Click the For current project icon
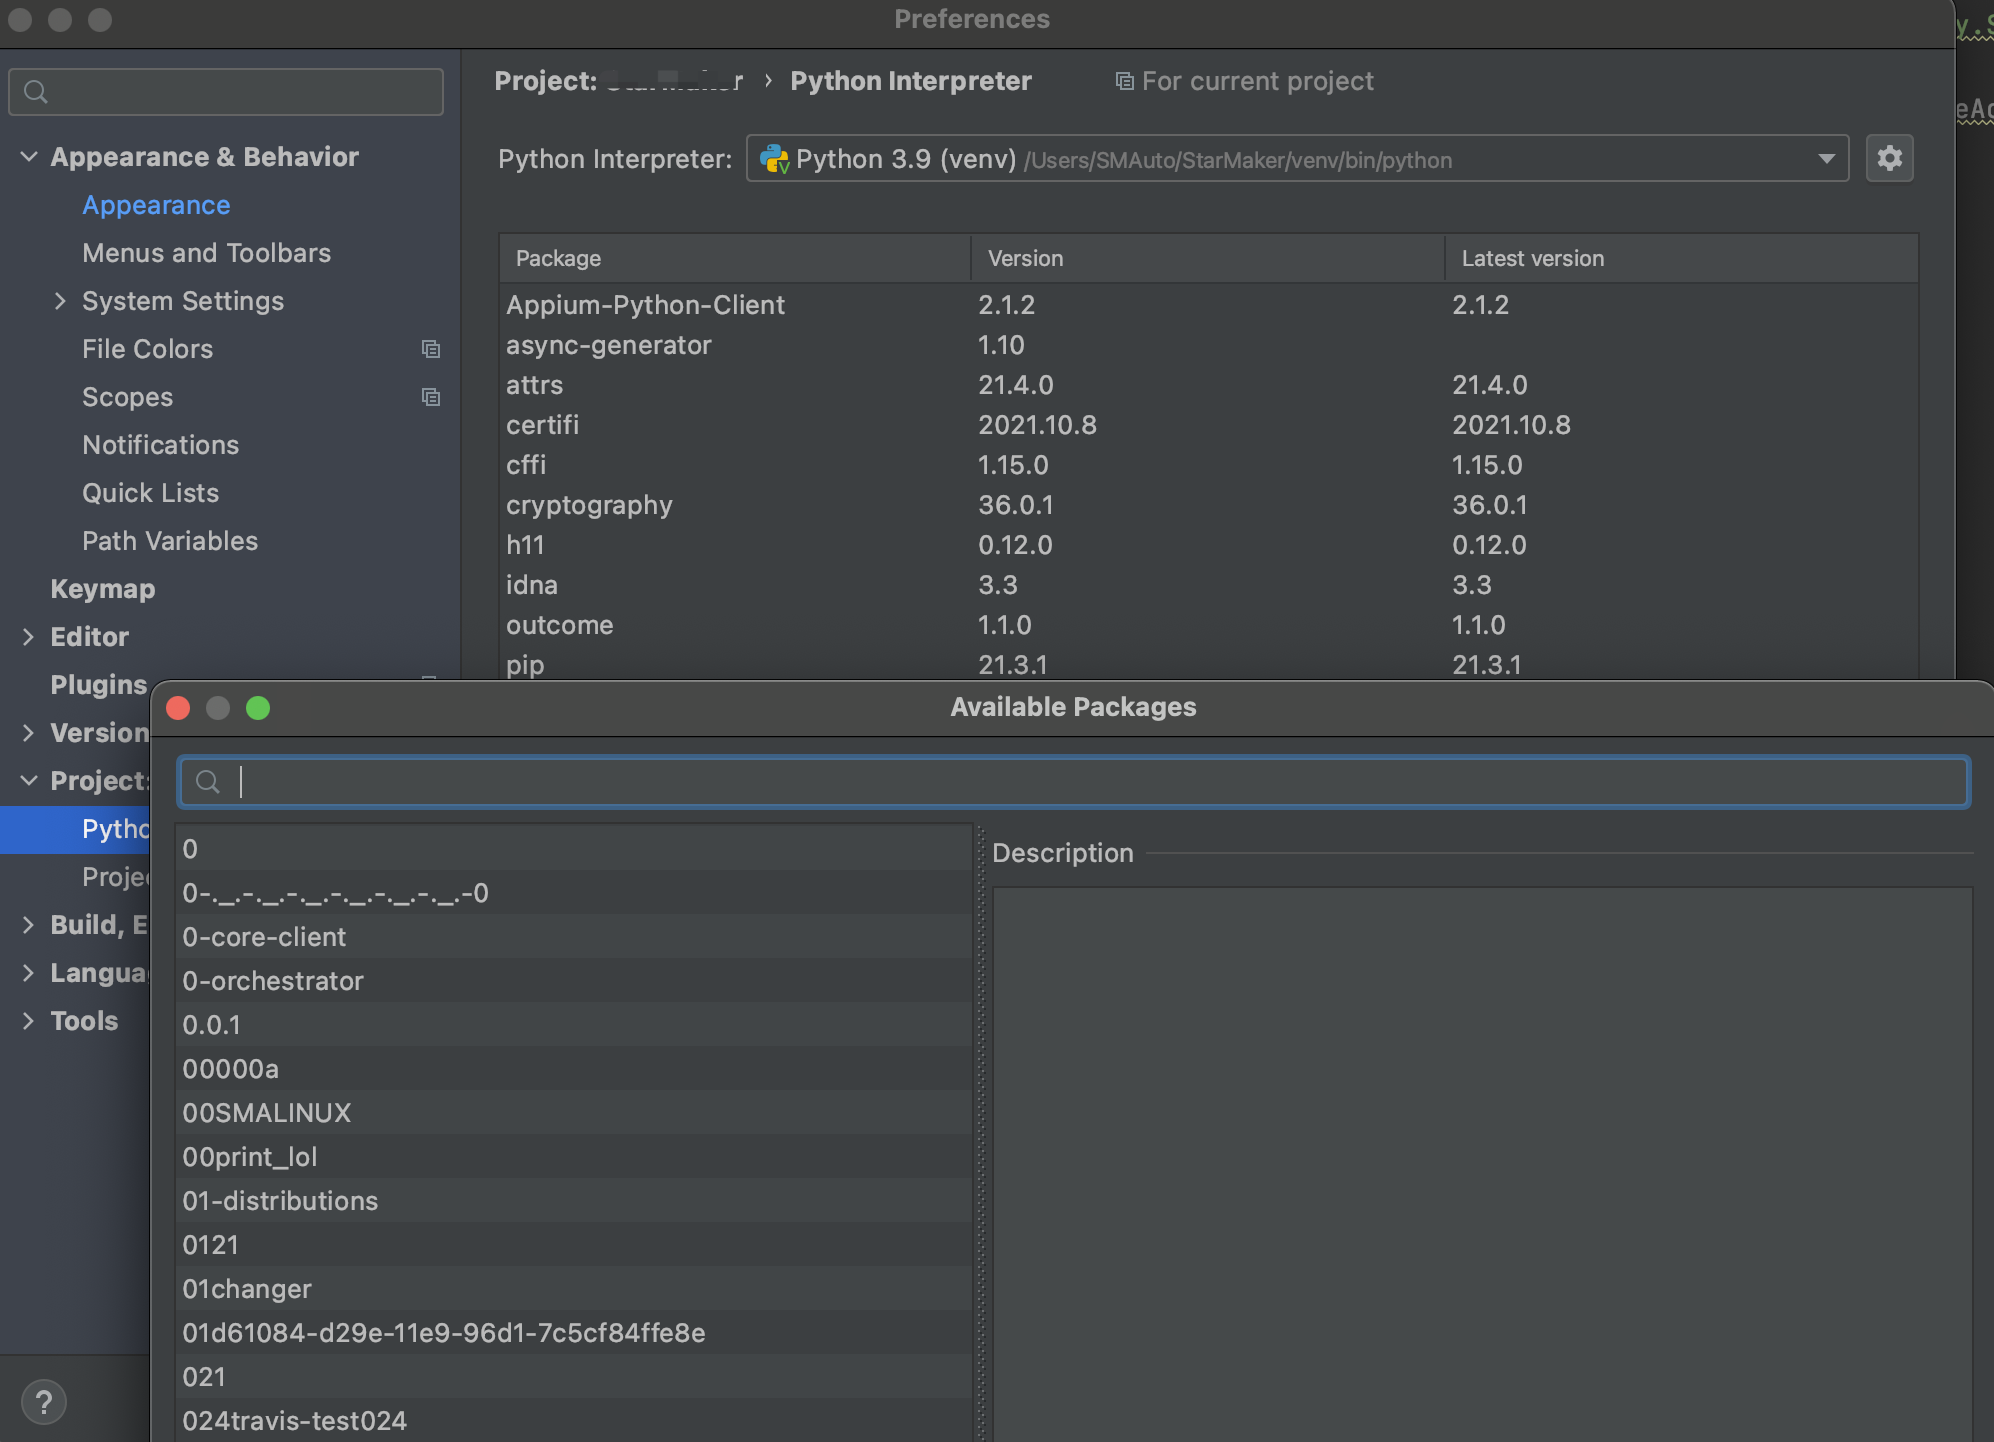 coord(1124,81)
